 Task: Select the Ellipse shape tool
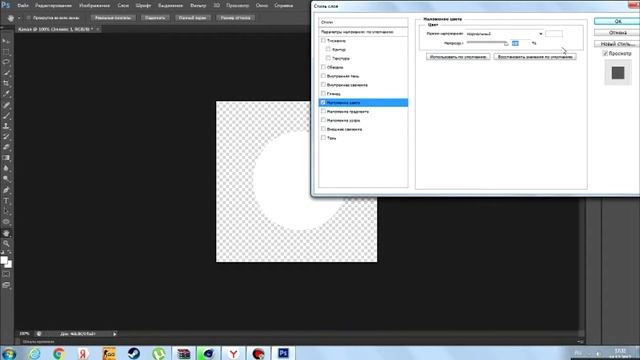coord(6,222)
